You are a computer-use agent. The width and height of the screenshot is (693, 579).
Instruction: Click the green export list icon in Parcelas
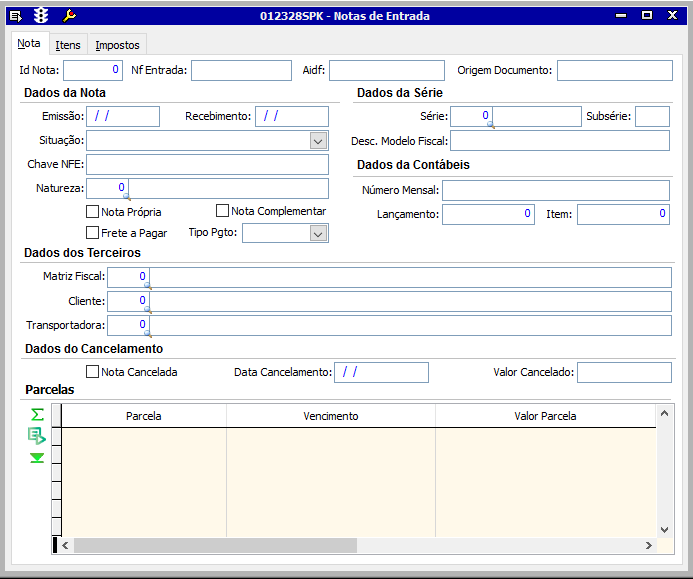(37, 436)
